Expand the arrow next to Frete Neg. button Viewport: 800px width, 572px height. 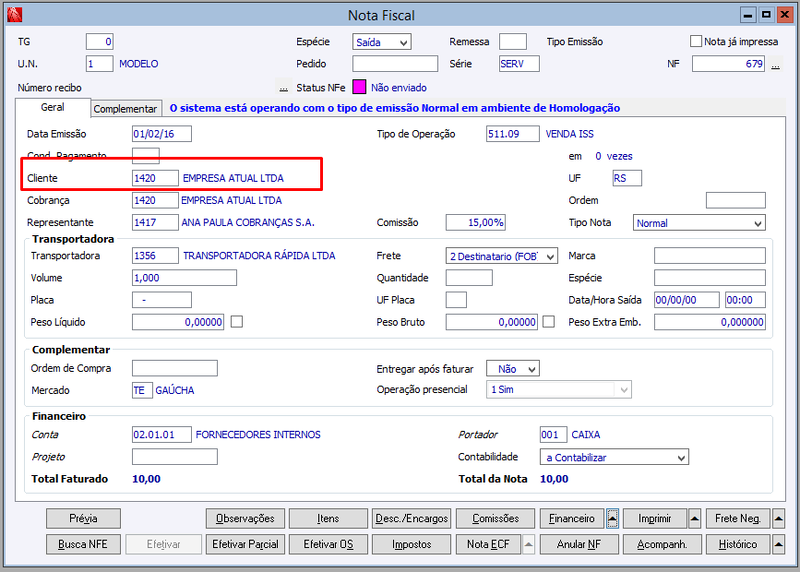pyautogui.click(x=778, y=518)
